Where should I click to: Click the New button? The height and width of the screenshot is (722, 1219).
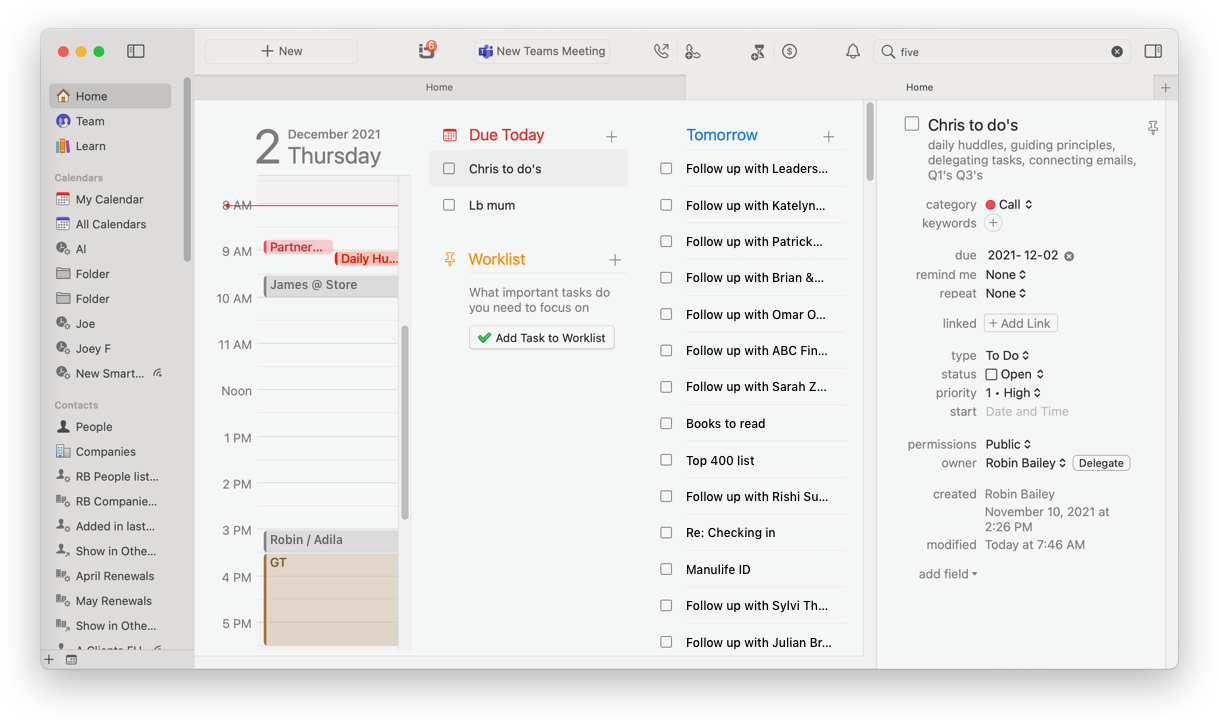click(x=281, y=51)
